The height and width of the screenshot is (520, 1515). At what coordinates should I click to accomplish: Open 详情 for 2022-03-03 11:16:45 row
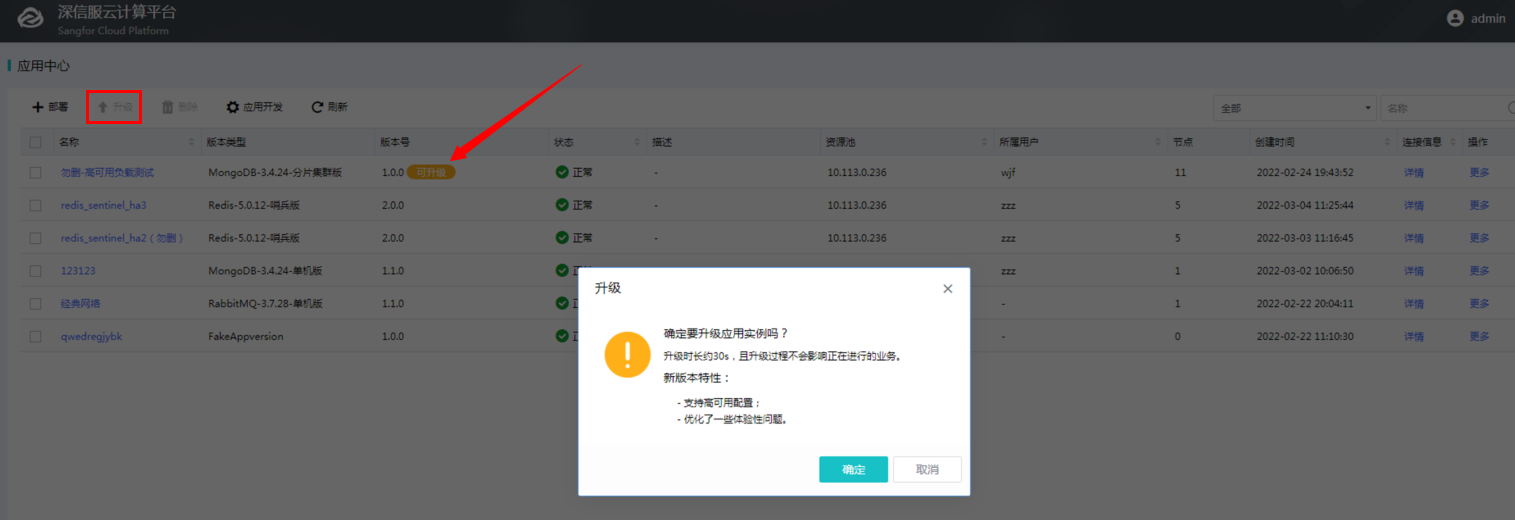[x=1413, y=238]
